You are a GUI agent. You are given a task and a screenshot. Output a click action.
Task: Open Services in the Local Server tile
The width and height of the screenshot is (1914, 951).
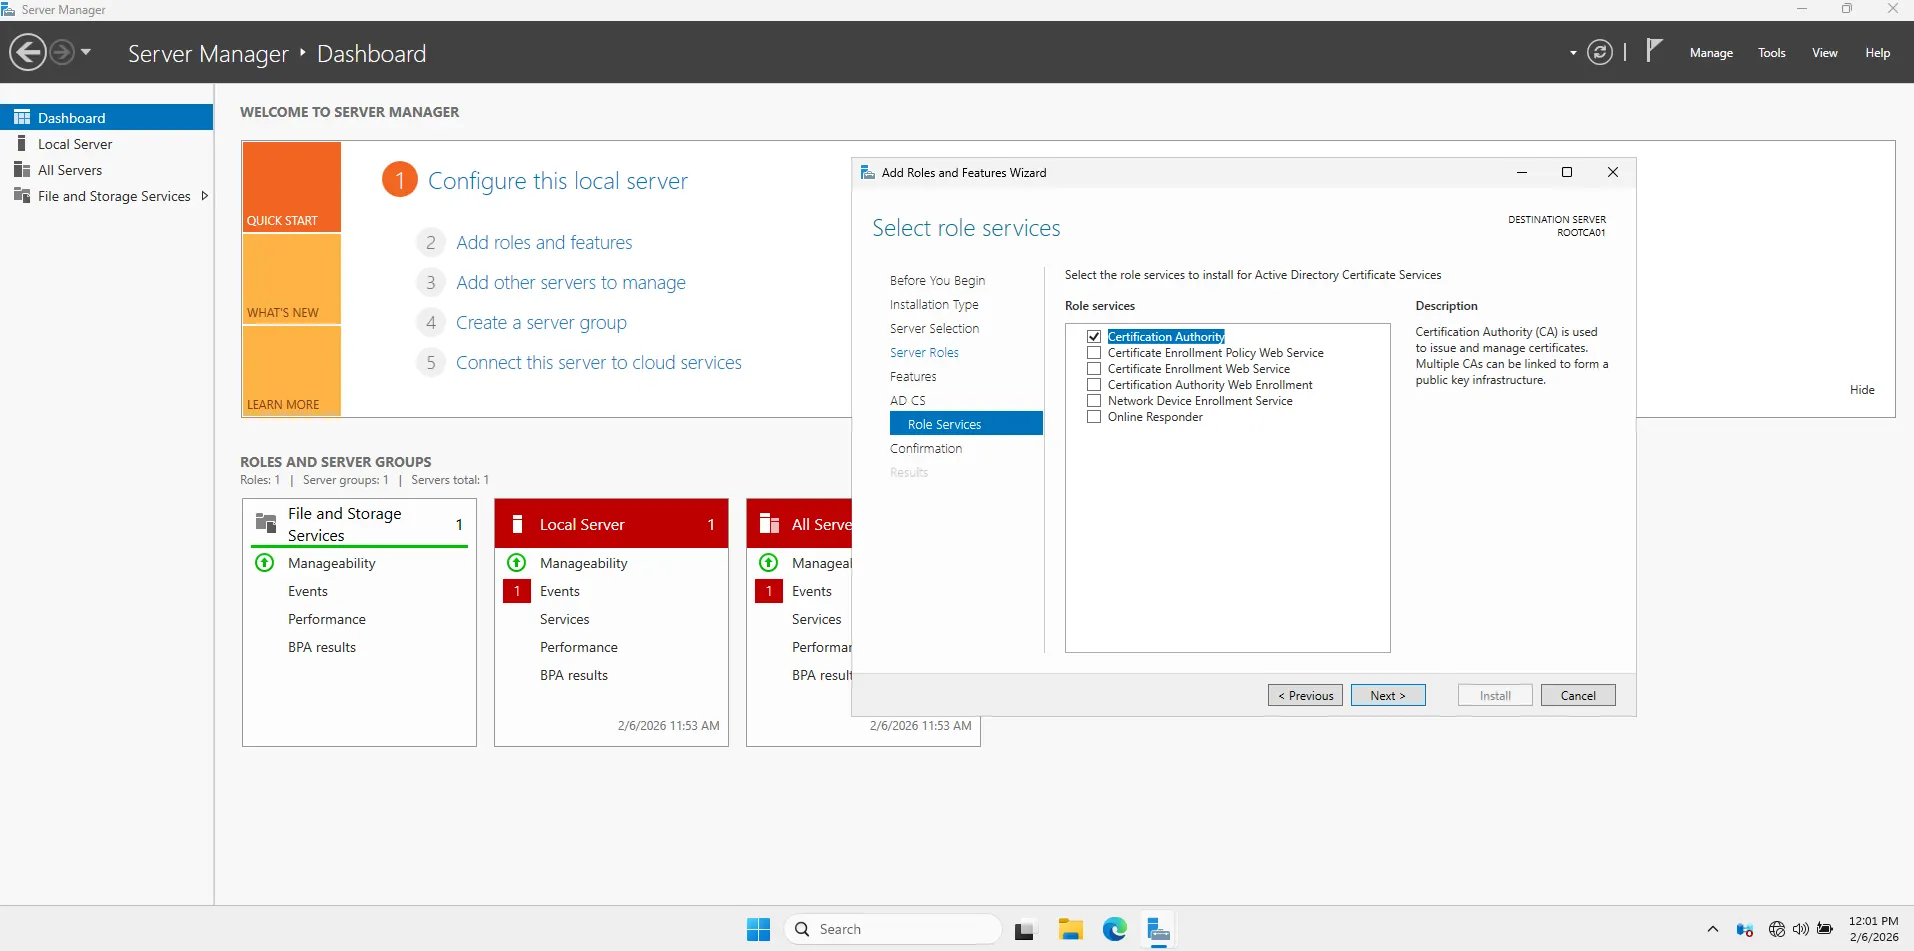(565, 619)
